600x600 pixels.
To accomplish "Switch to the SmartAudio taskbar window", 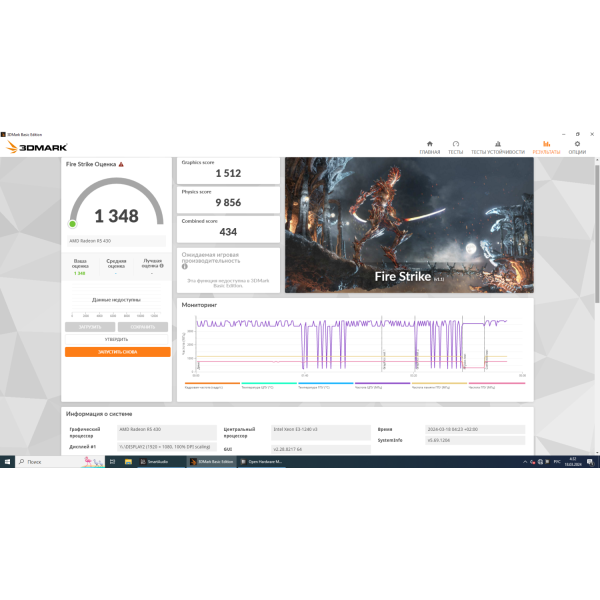I will pyautogui.click(x=161, y=462).
